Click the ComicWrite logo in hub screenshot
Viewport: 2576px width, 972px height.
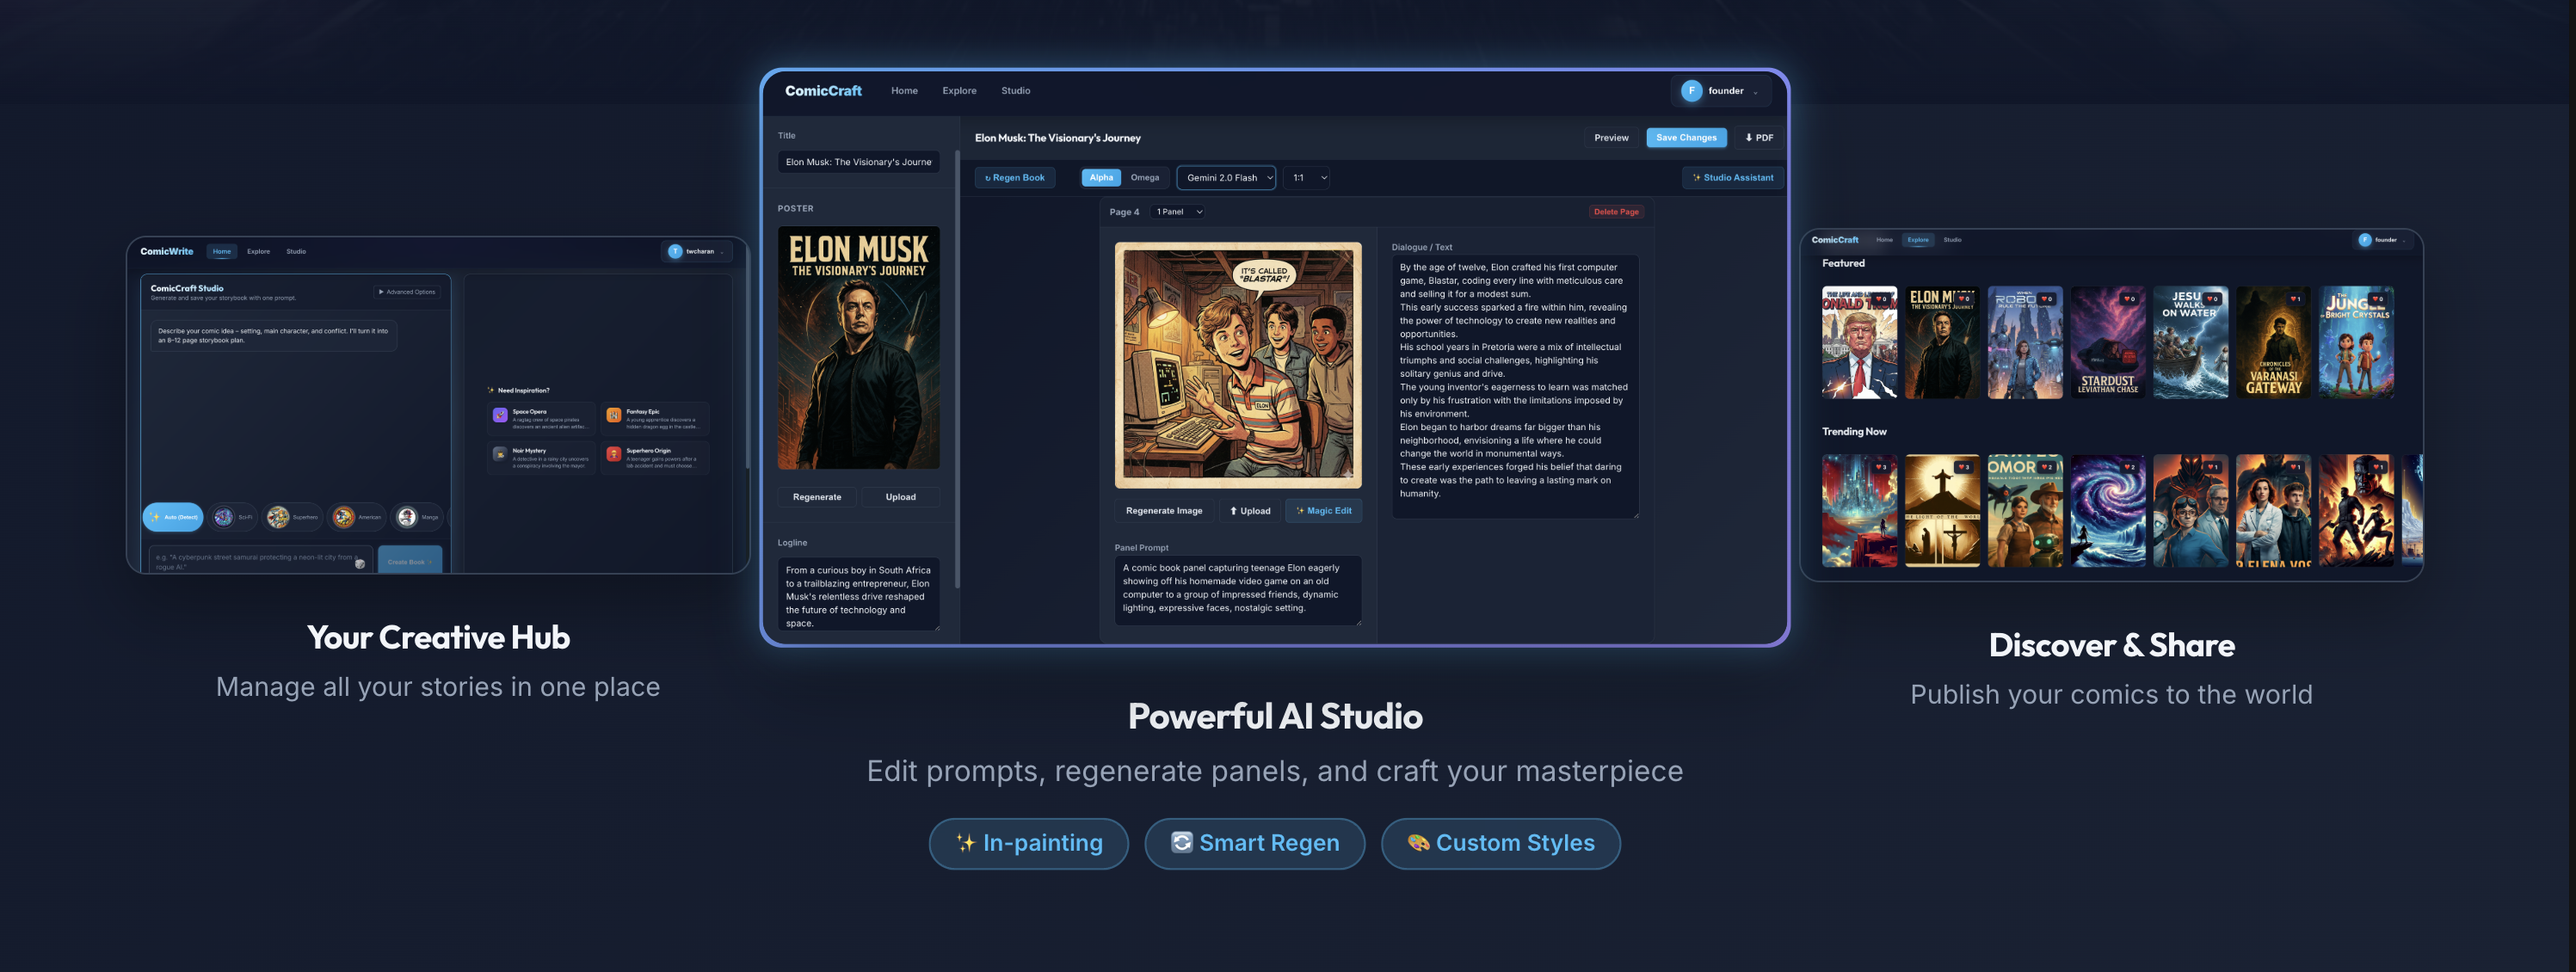[x=166, y=252]
